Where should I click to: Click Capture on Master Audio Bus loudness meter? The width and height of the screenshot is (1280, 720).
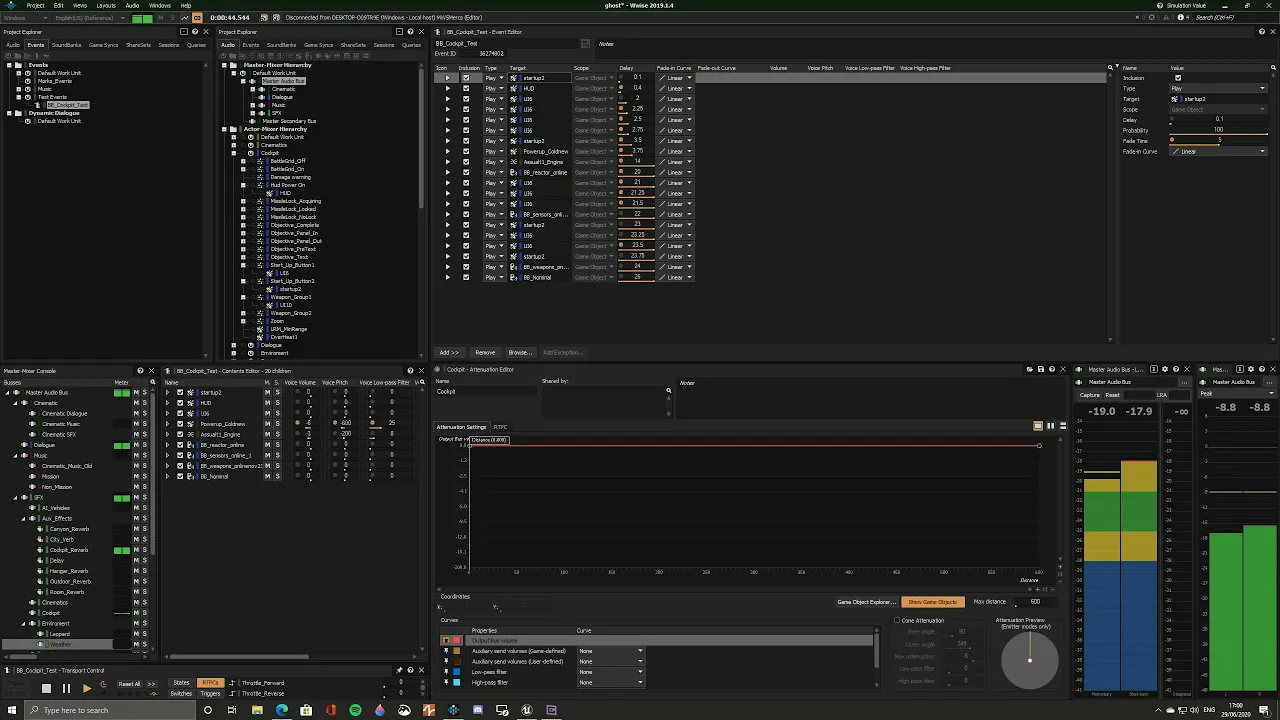click(1090, 395)
